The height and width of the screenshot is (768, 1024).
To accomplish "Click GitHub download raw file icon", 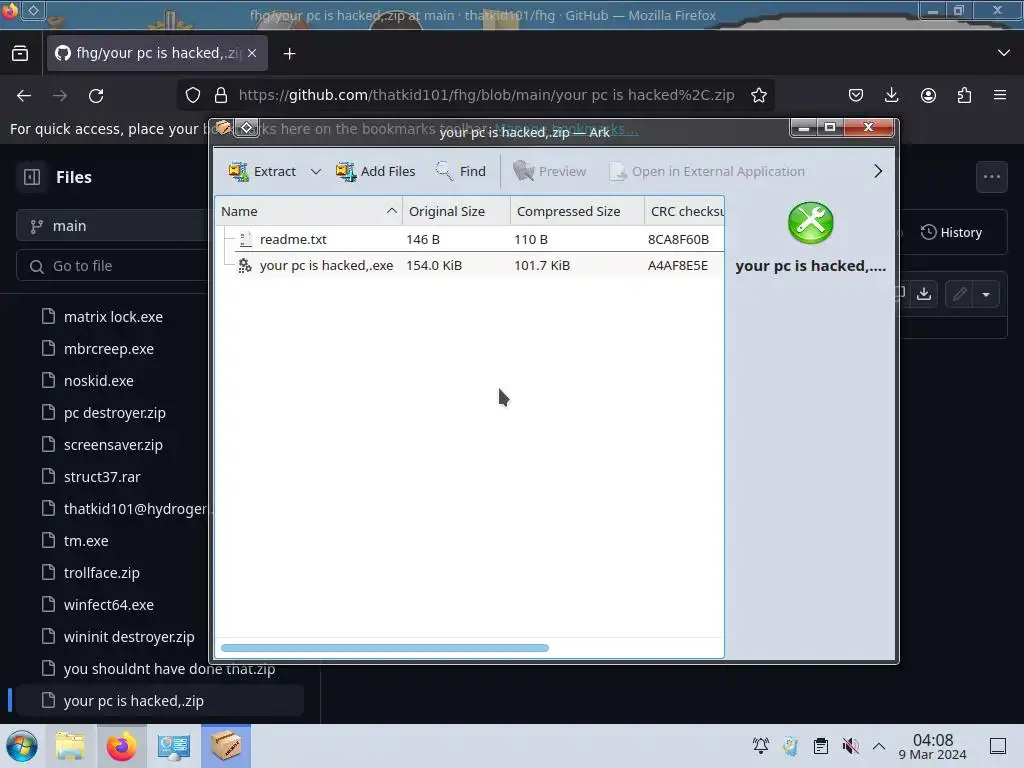I will click(x=923, y=294).
